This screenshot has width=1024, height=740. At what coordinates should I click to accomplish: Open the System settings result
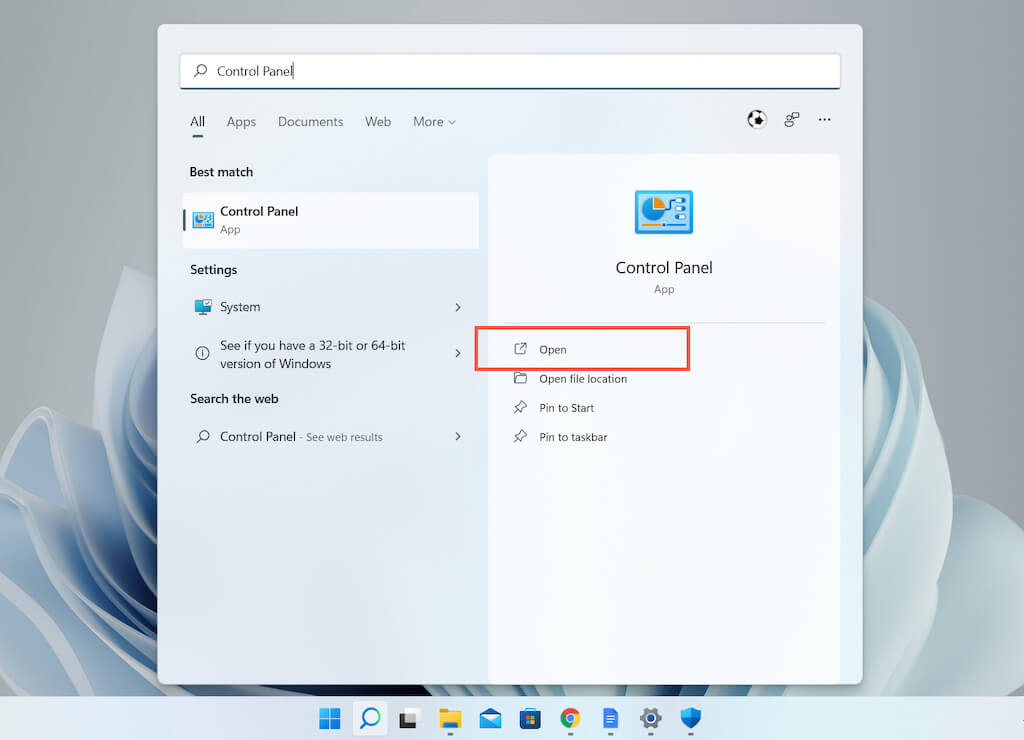(328, 307)
